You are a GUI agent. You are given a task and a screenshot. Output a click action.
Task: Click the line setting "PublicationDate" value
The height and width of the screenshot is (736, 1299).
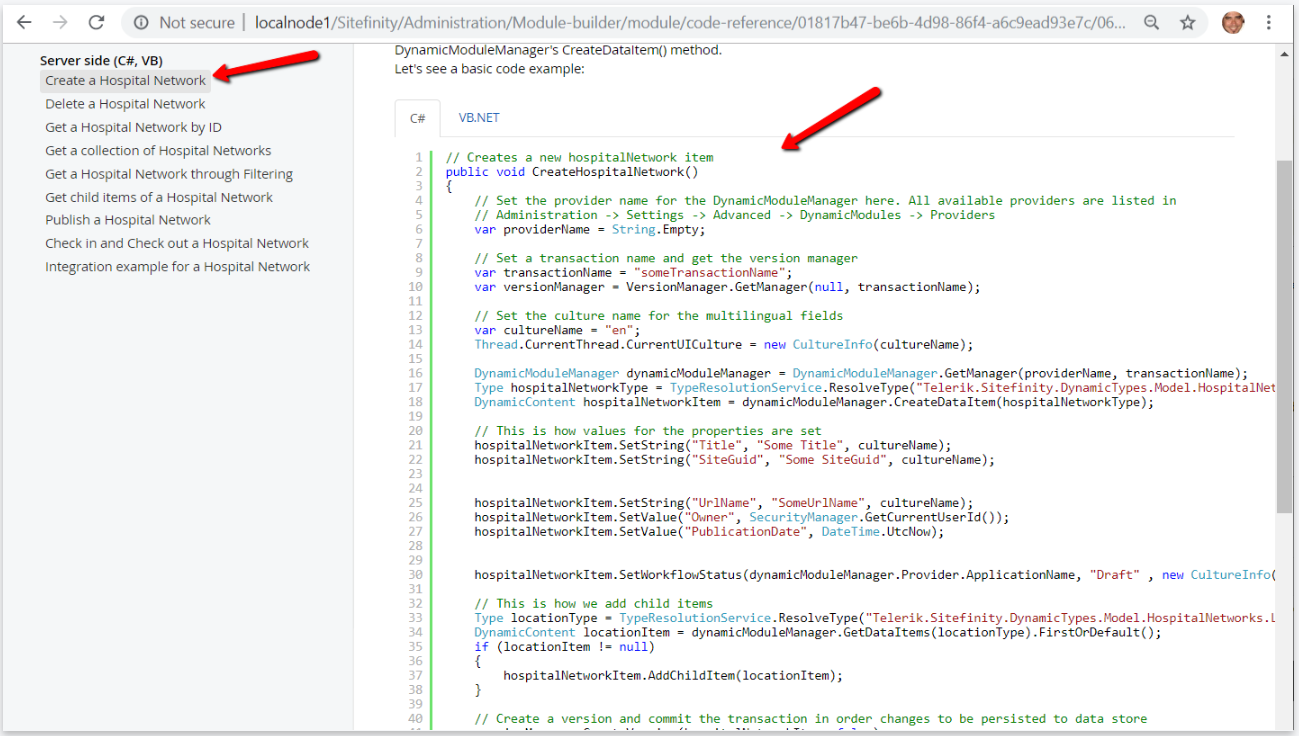709,531
